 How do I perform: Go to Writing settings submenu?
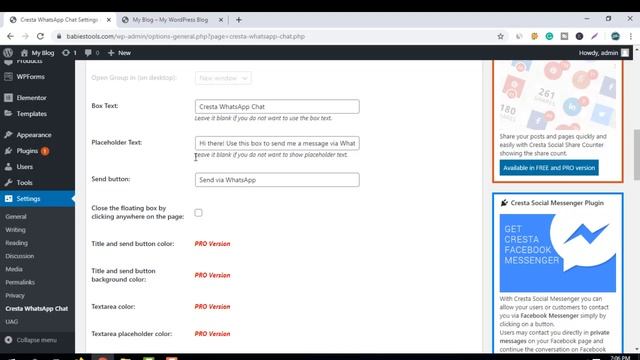pos(16,230)
